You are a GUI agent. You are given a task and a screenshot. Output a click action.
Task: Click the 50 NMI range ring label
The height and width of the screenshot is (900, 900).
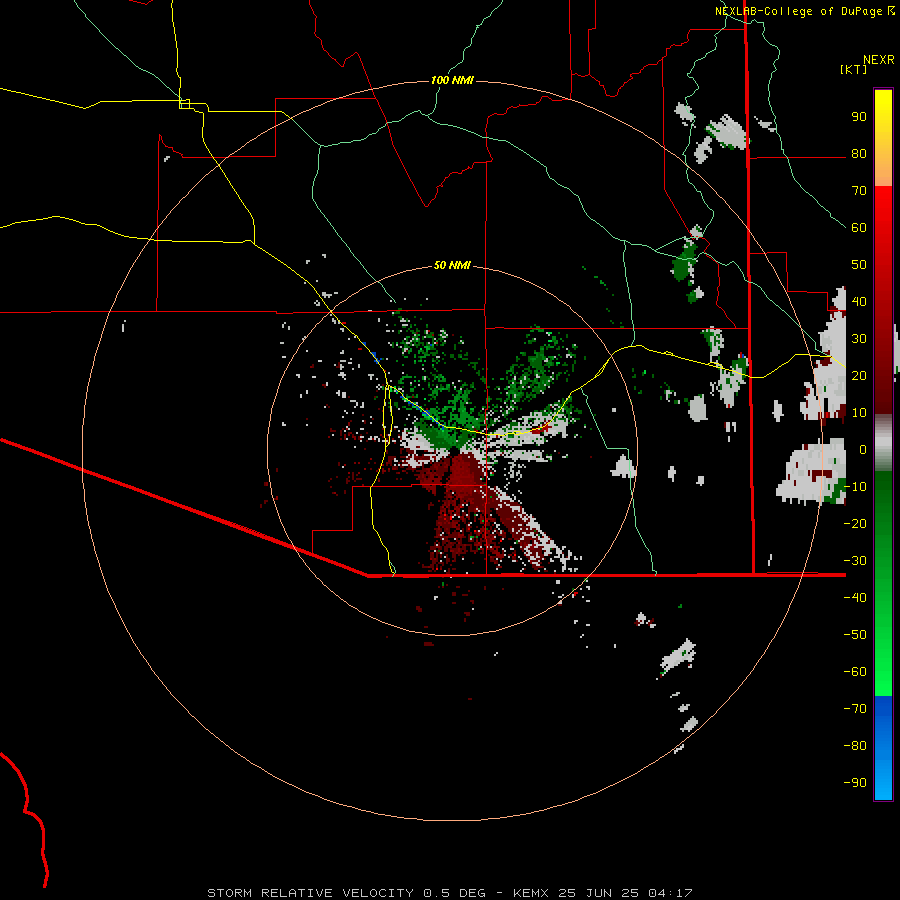(452, 265)
